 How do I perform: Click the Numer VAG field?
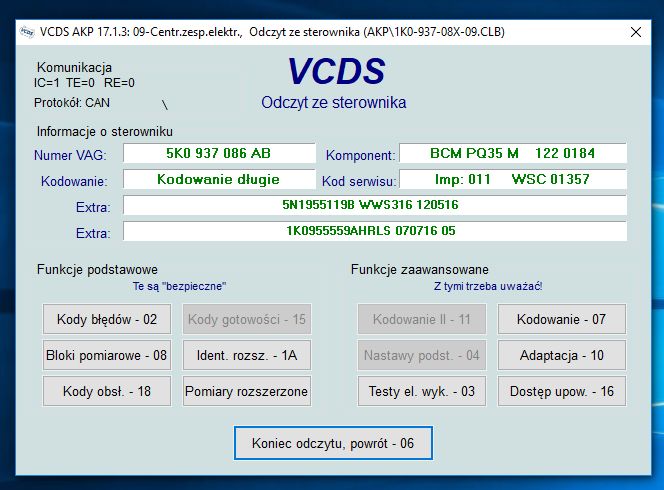pos(218,154)
